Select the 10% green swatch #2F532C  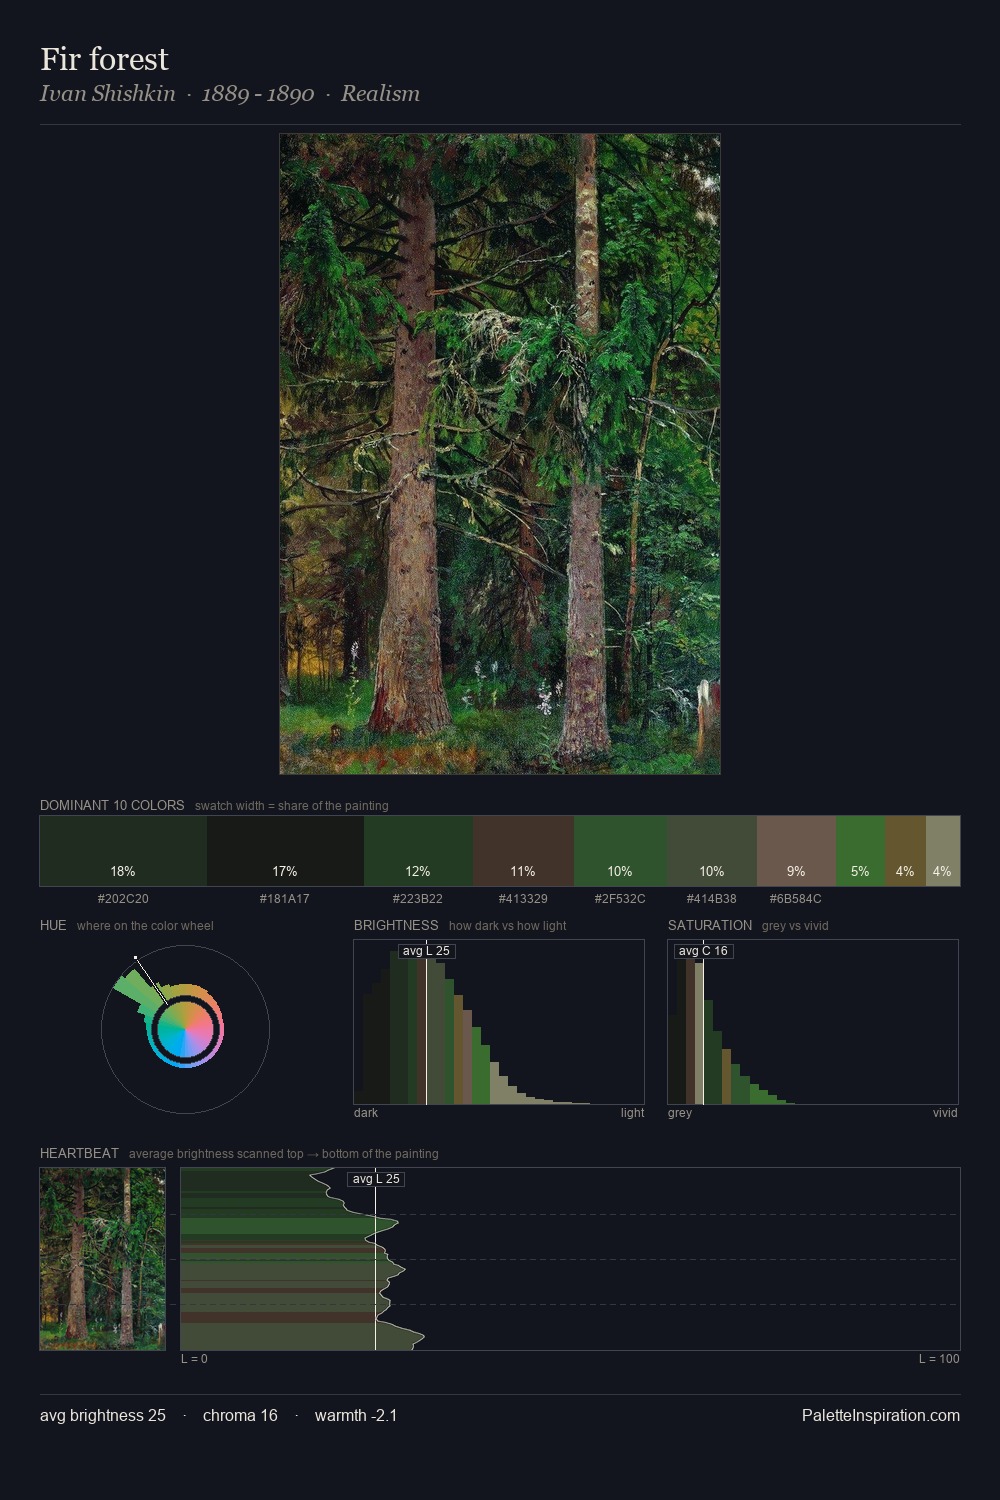(x=620, y=851)
